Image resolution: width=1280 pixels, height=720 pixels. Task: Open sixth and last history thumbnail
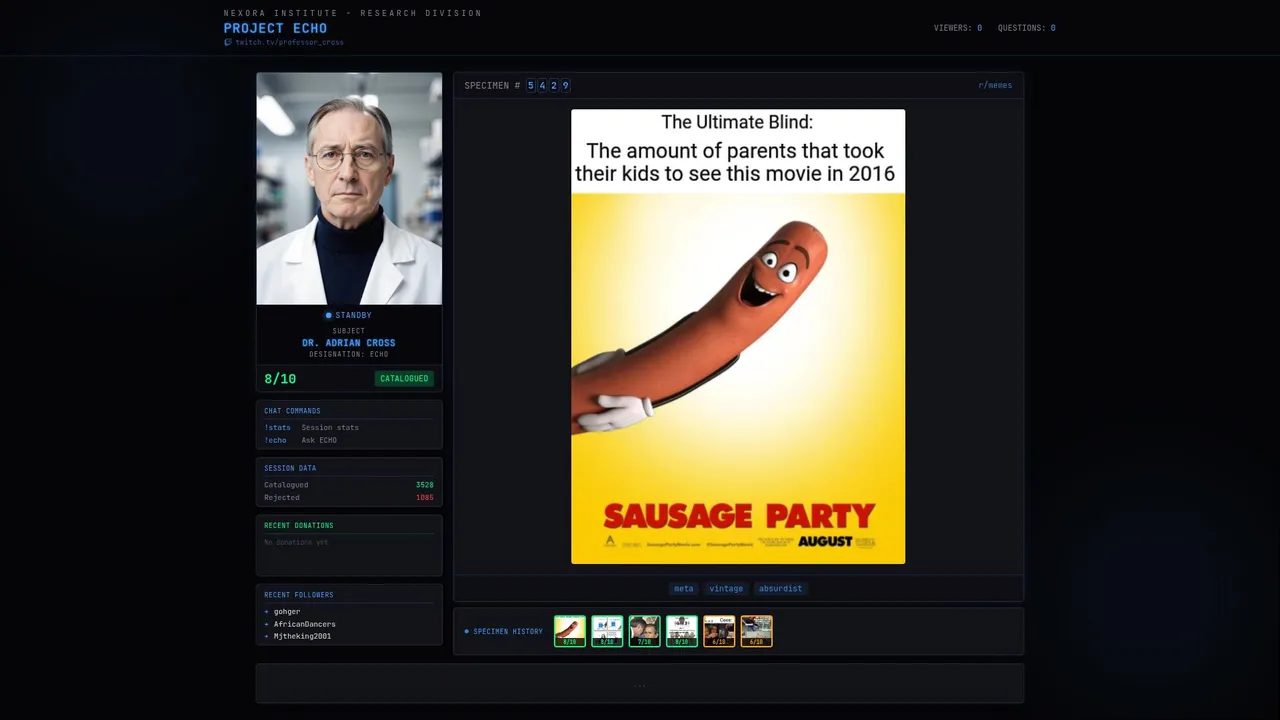coord(757,631)
